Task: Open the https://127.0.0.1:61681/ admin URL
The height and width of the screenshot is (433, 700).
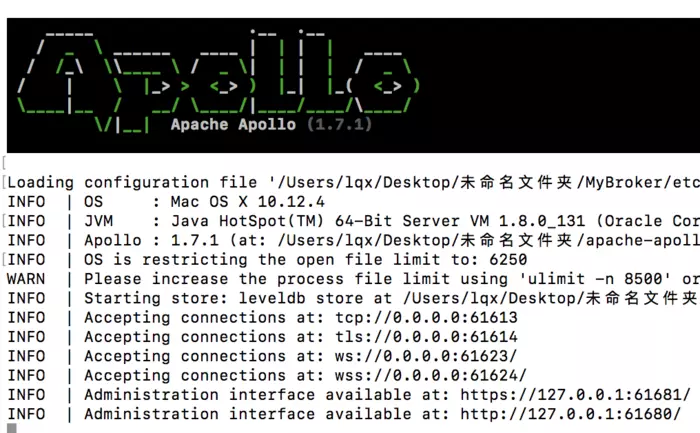Action: (576, 395)
